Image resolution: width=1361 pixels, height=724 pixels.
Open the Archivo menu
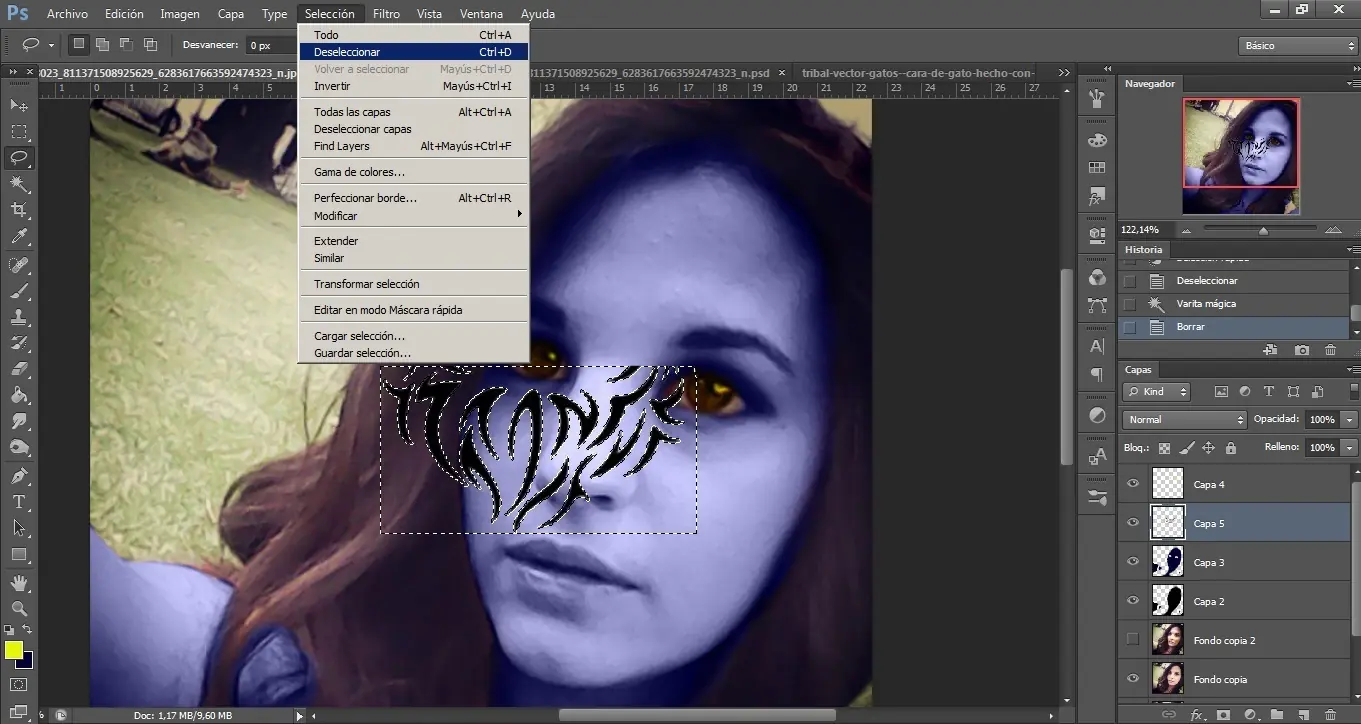tap(67, 14)
